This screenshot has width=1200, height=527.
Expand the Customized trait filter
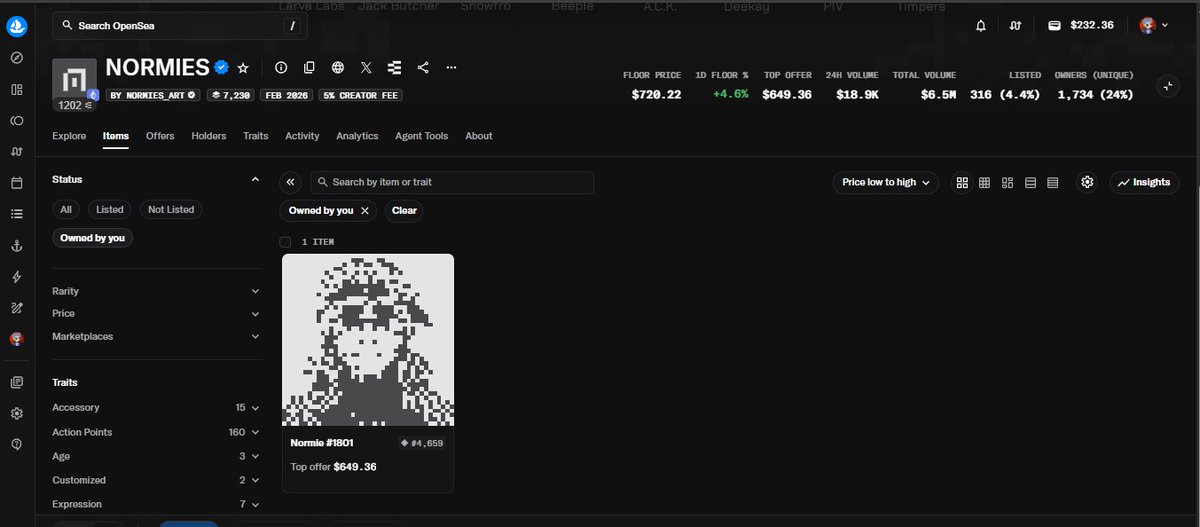pyautogui.click(x=156, y=480)
